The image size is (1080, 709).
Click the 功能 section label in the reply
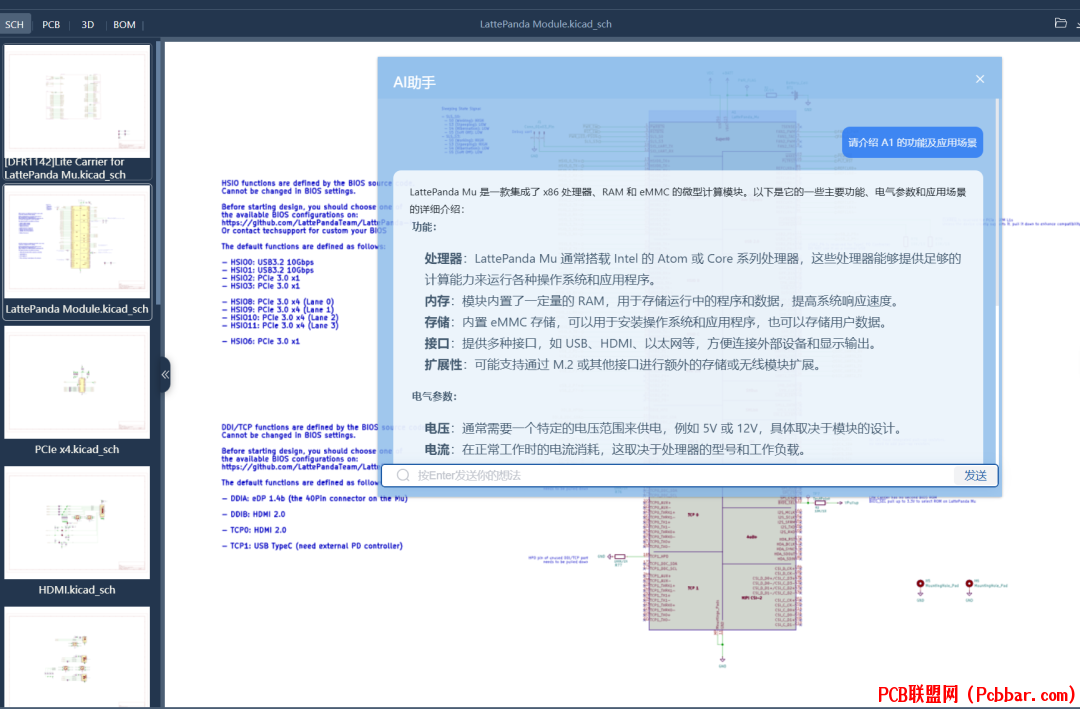pos(422,227)
